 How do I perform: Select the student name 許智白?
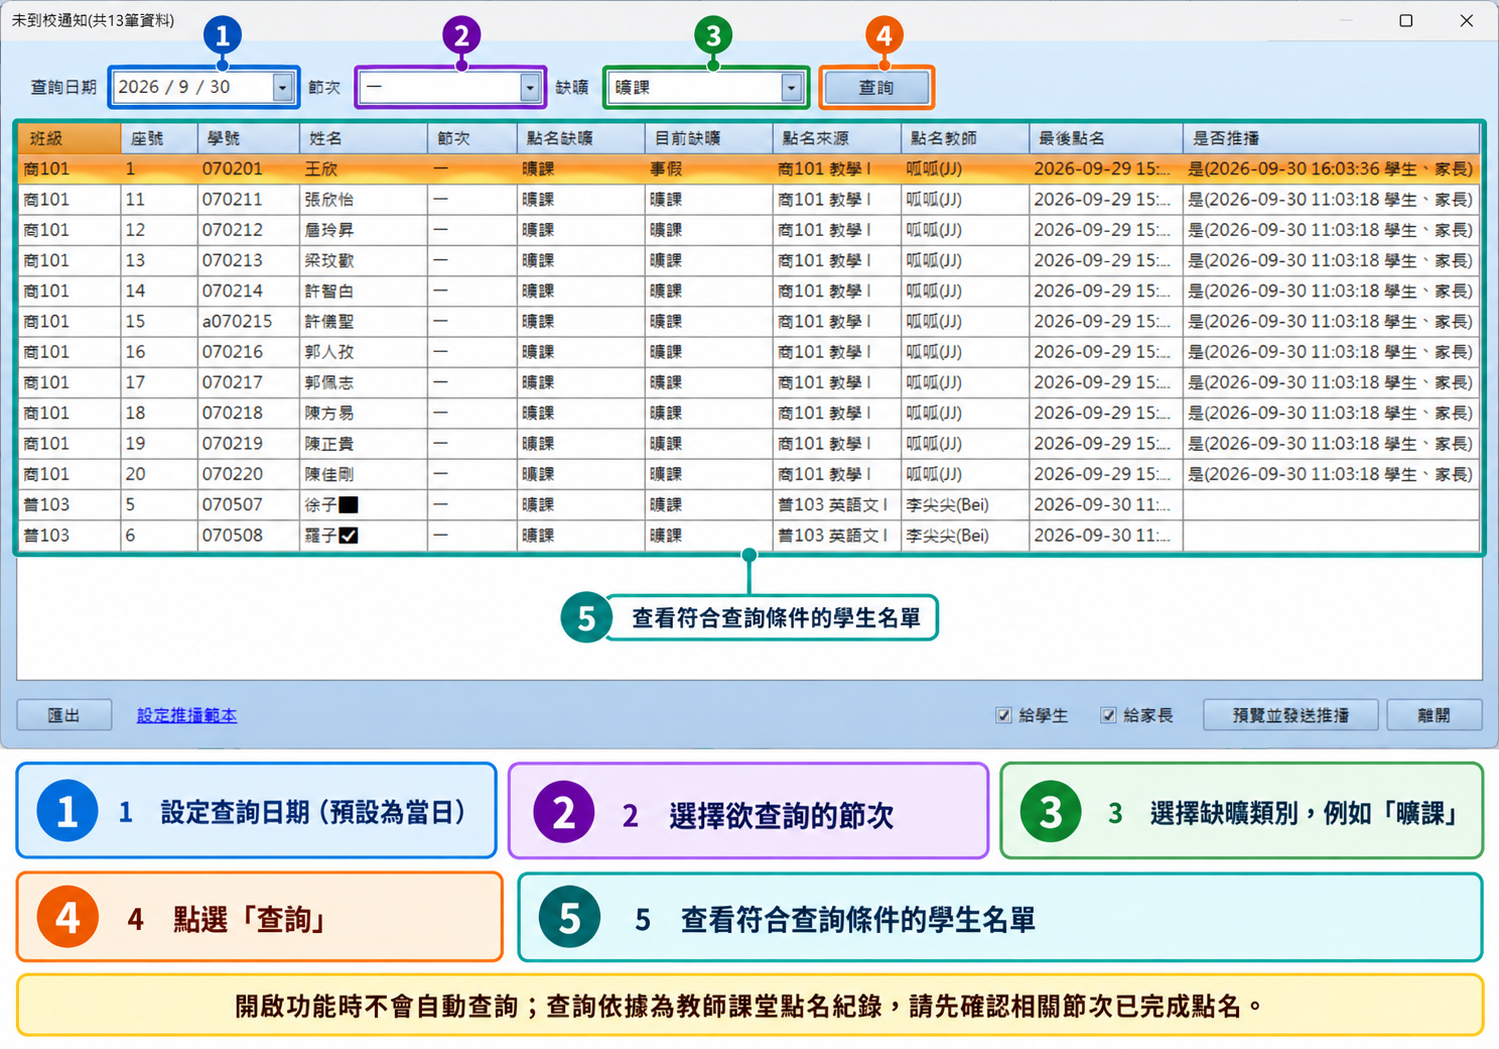click(x=330, y=291)
